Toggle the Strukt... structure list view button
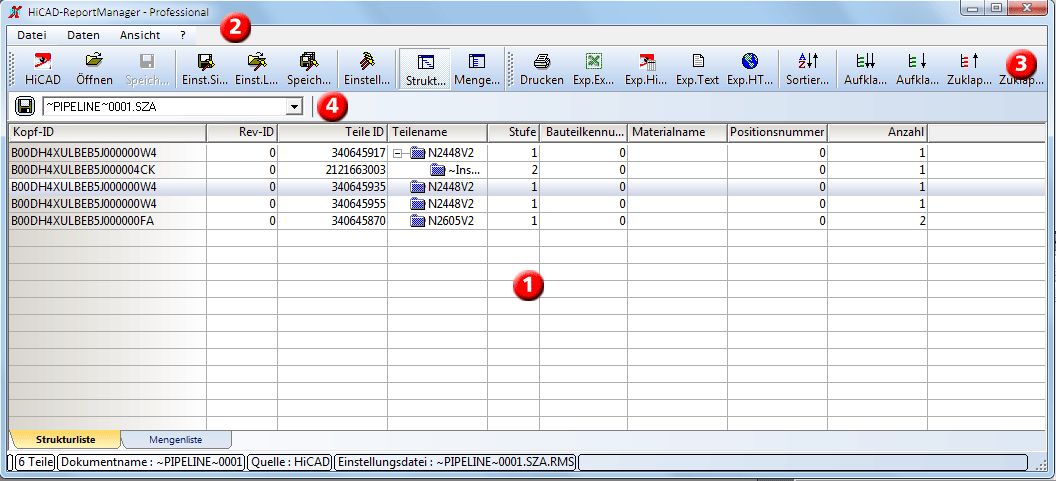1056x481 pixels. tap(424, 69)
